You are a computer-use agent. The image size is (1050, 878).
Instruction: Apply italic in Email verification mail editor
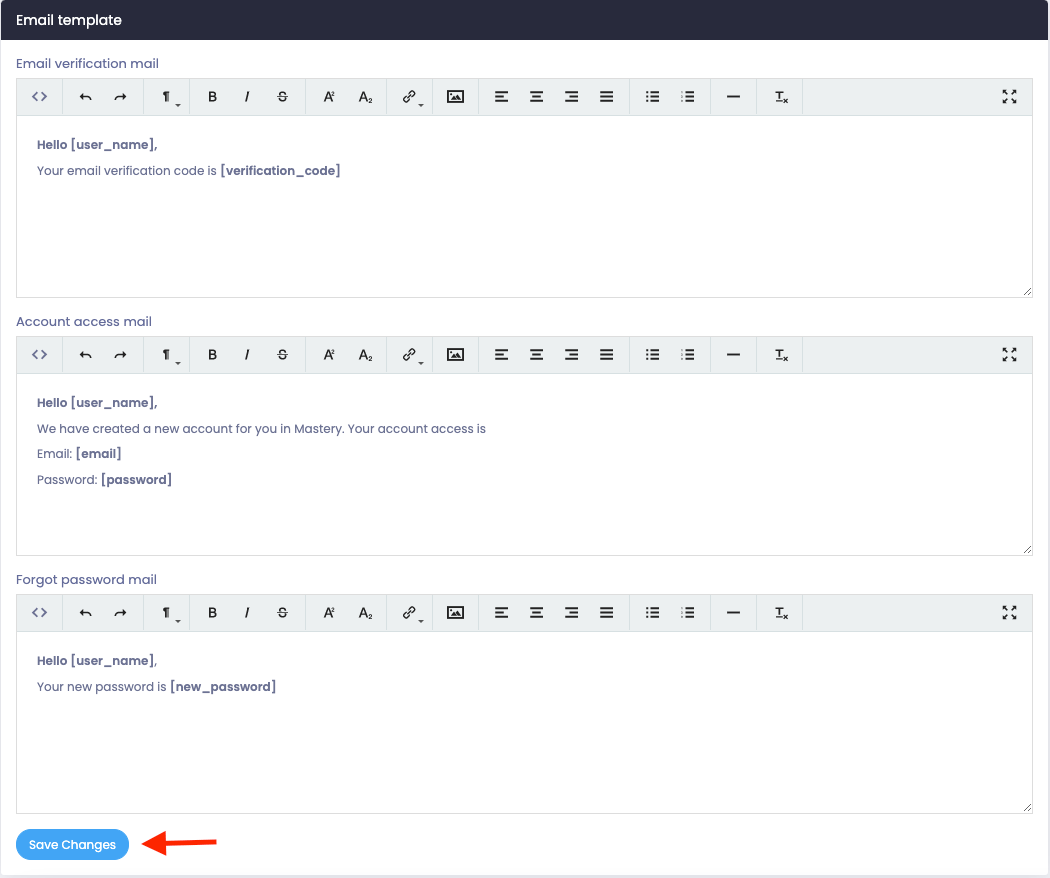(x=247, y=97)
